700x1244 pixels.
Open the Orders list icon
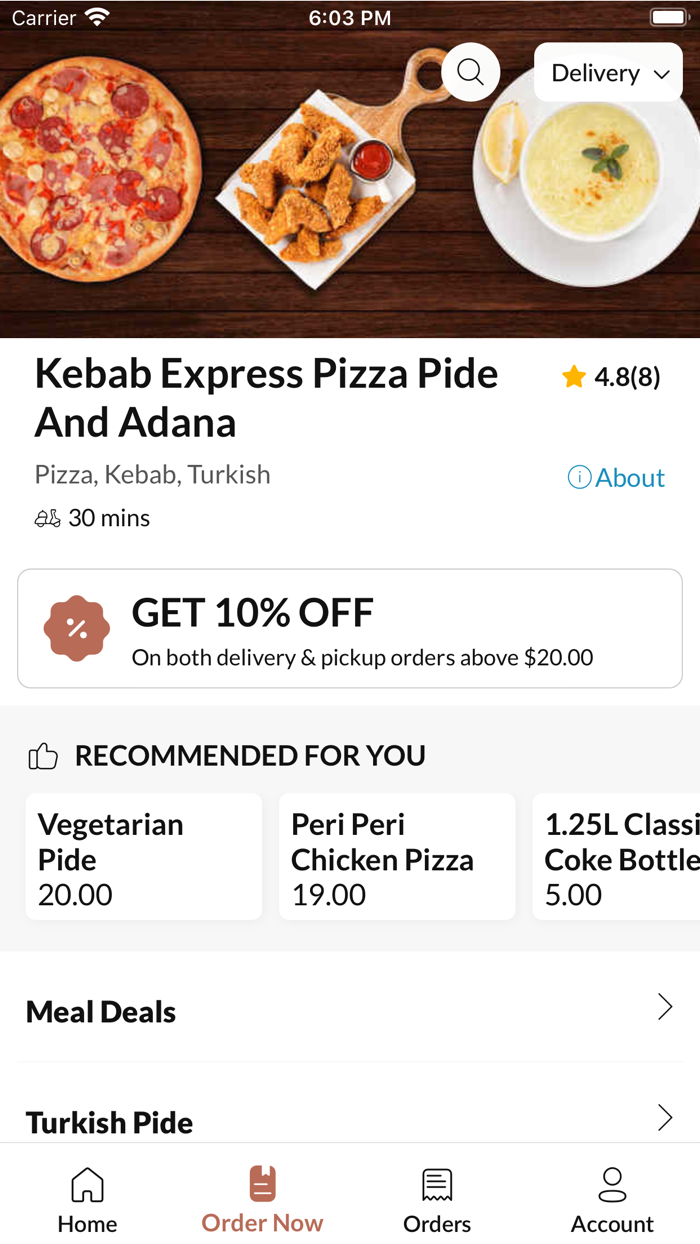coord(437,1183)
